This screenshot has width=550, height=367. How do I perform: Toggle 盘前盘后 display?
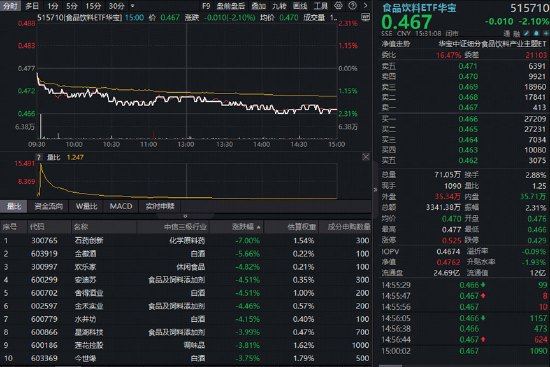coord(230,6)
